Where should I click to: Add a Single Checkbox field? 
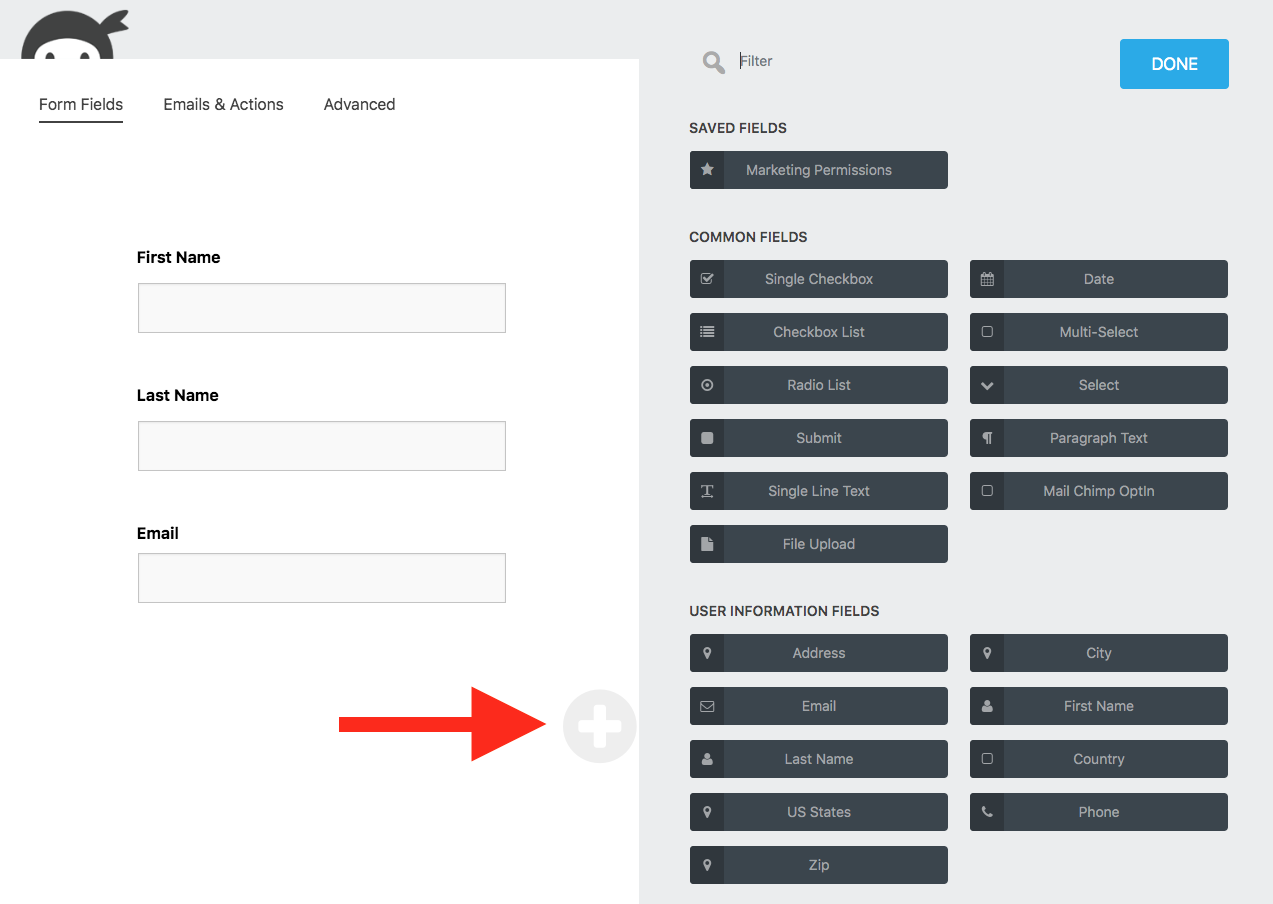818,279
